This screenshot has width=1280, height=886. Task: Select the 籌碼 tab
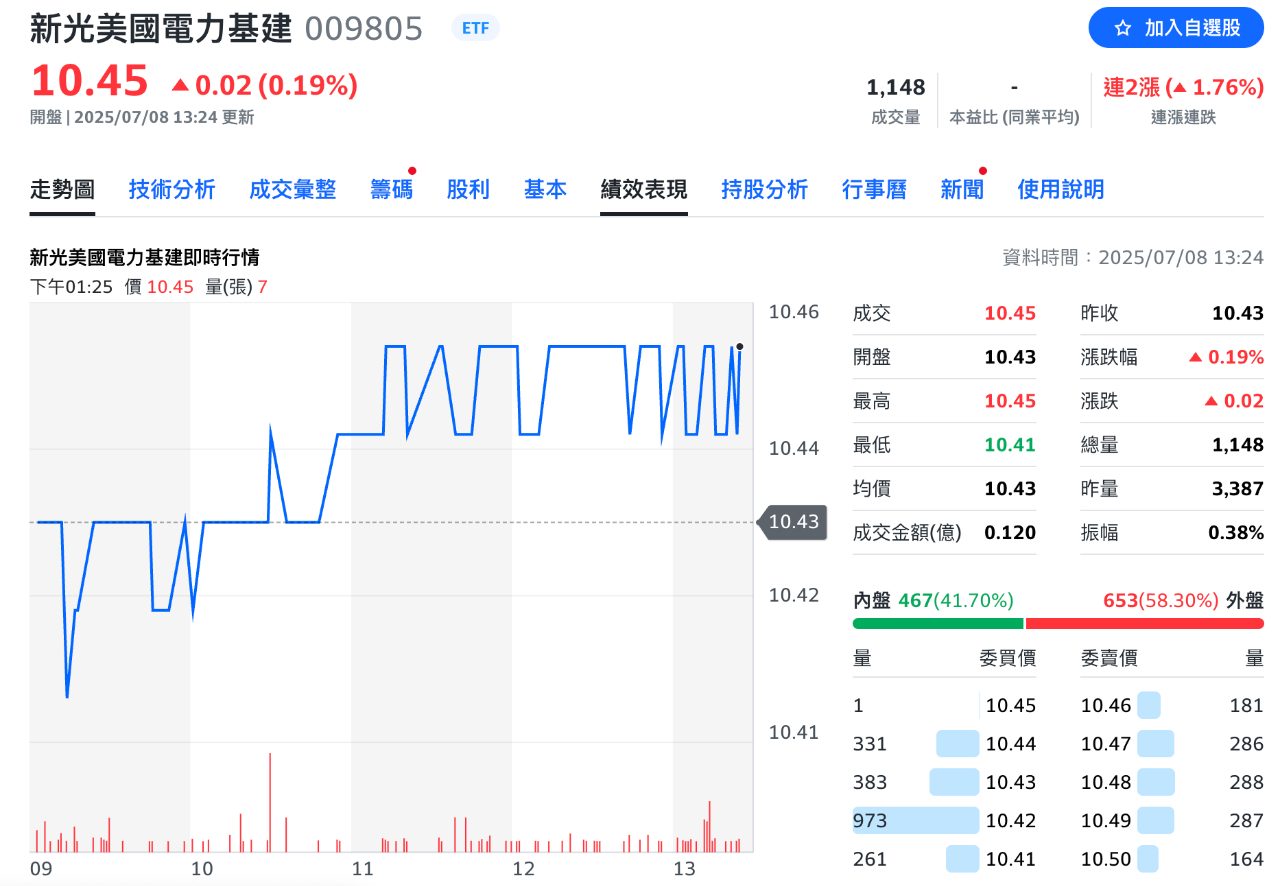coord(391,189)
